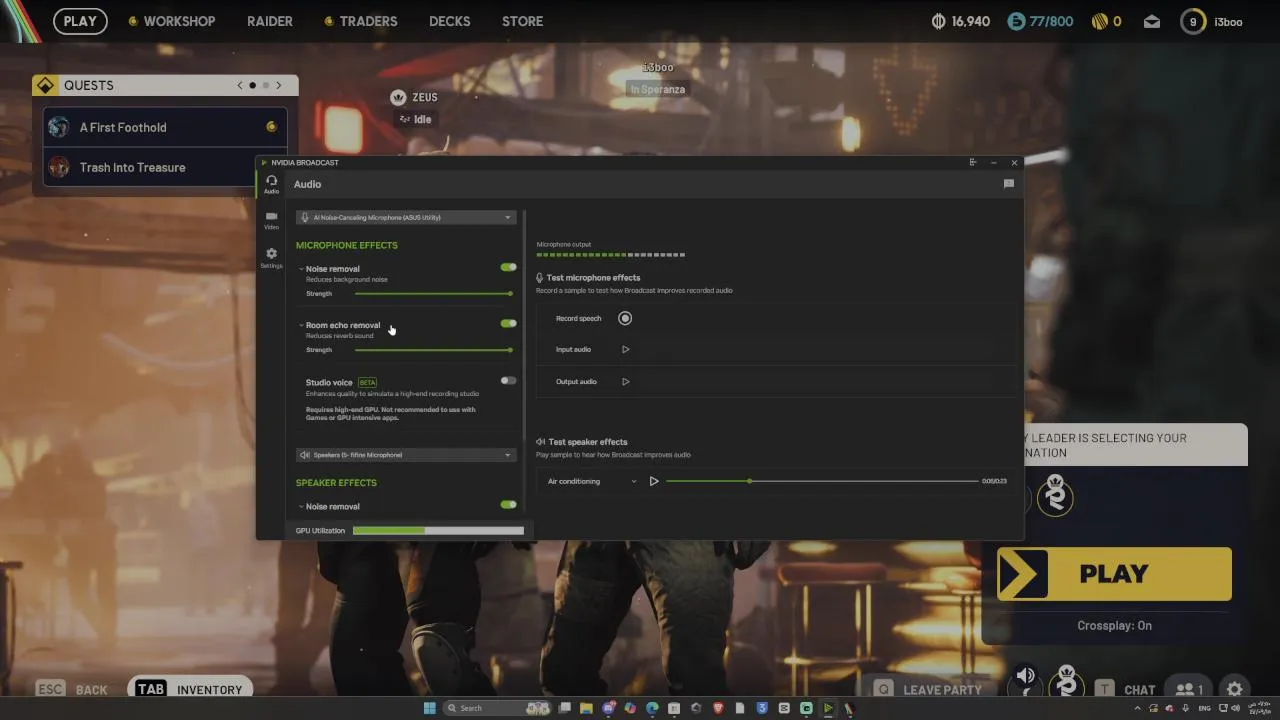Click the large yellow PLAY button
Image resolution: width=1280 pixels, height=720 pixels.
(x=1114, y=574)
